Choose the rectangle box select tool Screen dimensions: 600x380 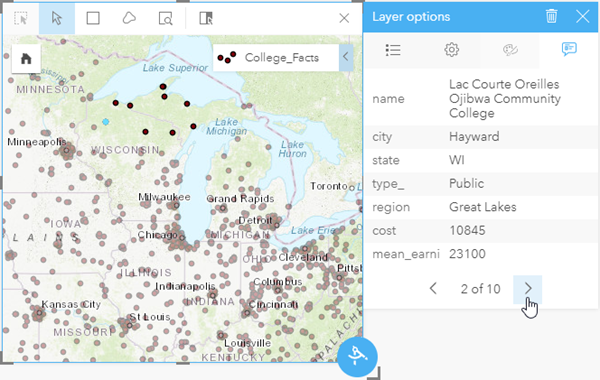[x=93, y=18]
